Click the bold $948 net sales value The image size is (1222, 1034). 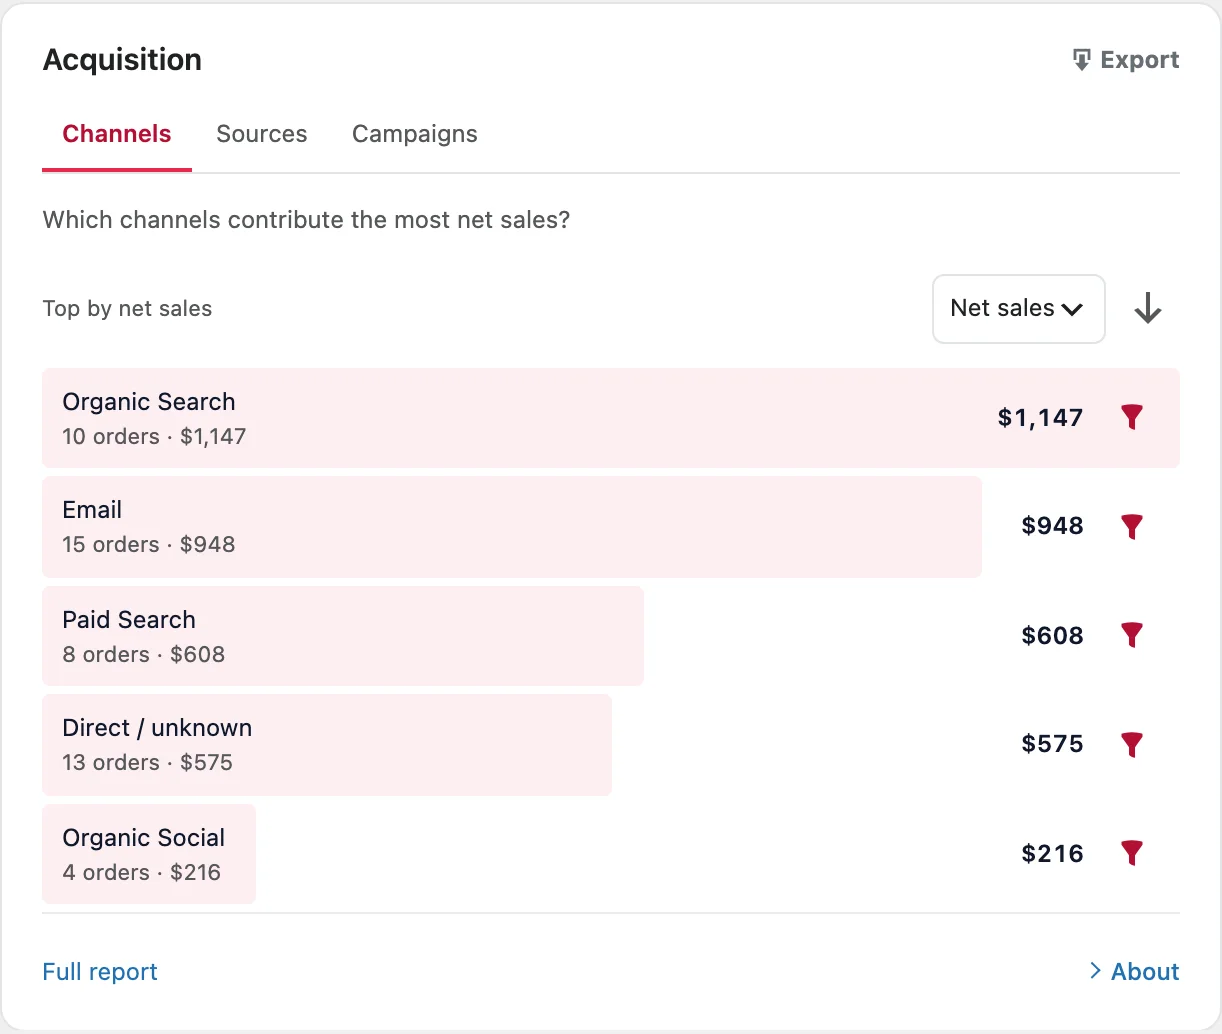tap(1052, 526)
